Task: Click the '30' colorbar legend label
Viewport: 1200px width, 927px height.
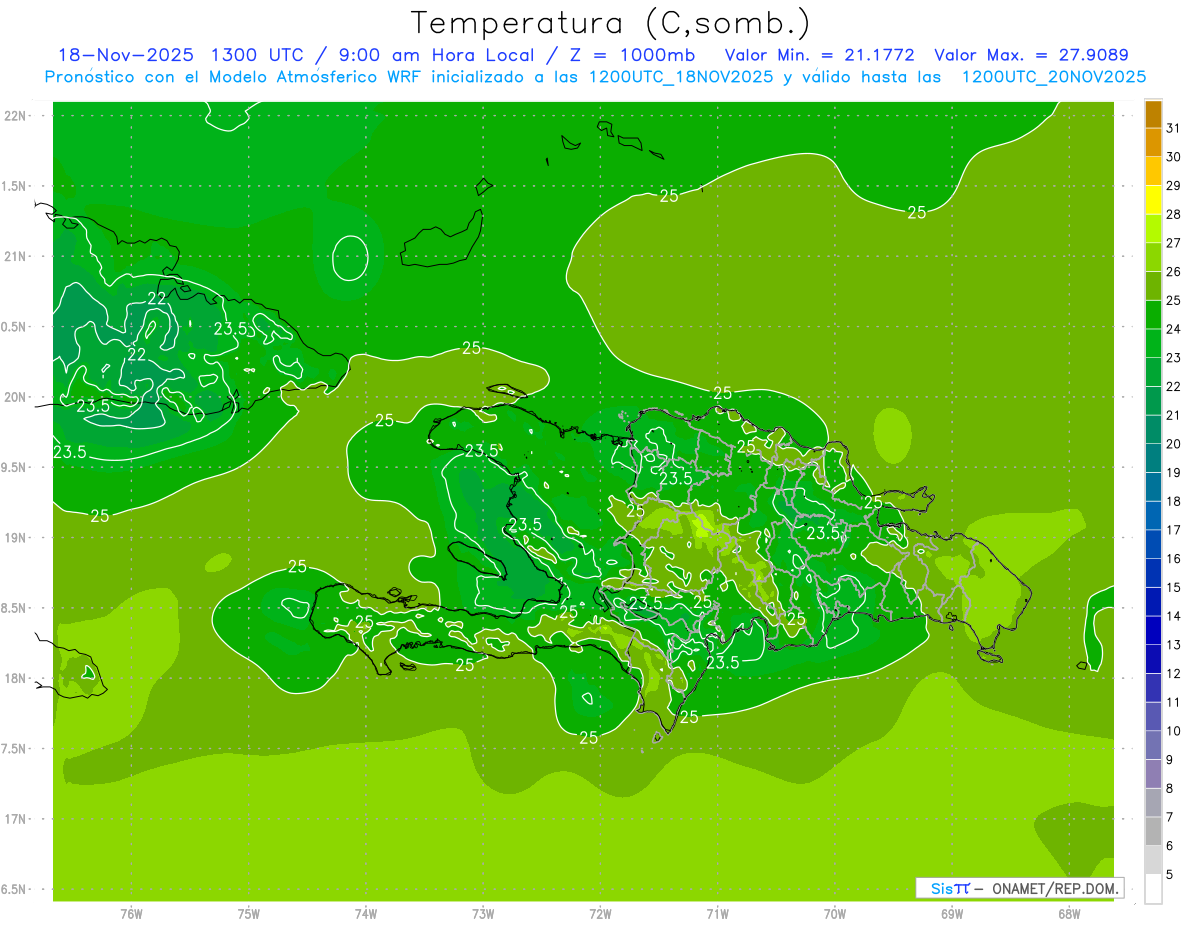Action: tap(1173, 157)
